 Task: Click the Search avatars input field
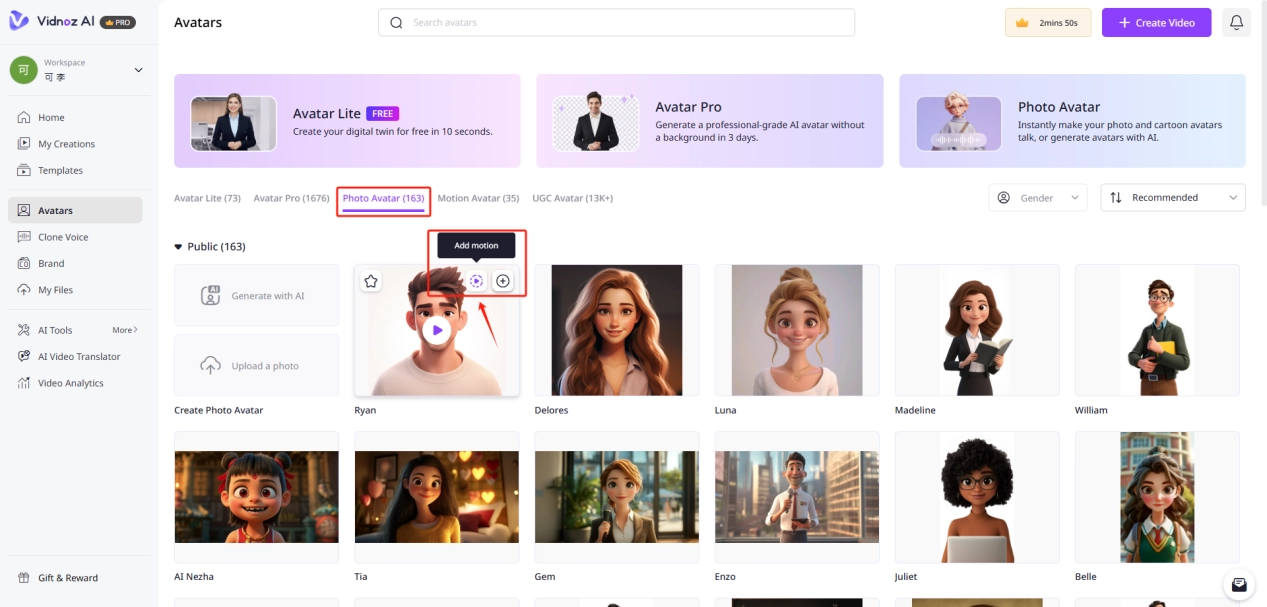[x=616, y=22]
